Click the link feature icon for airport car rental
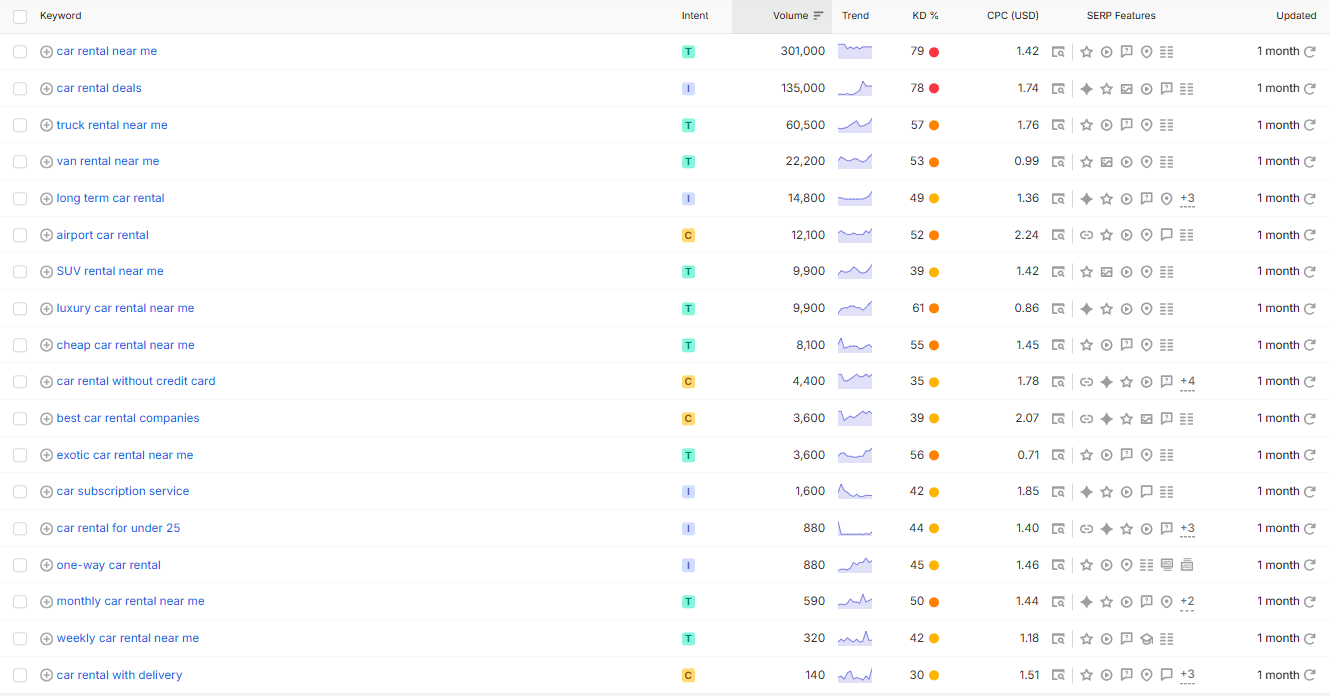The height and width of the screenshot is (696, 1330). (1086, 235)
